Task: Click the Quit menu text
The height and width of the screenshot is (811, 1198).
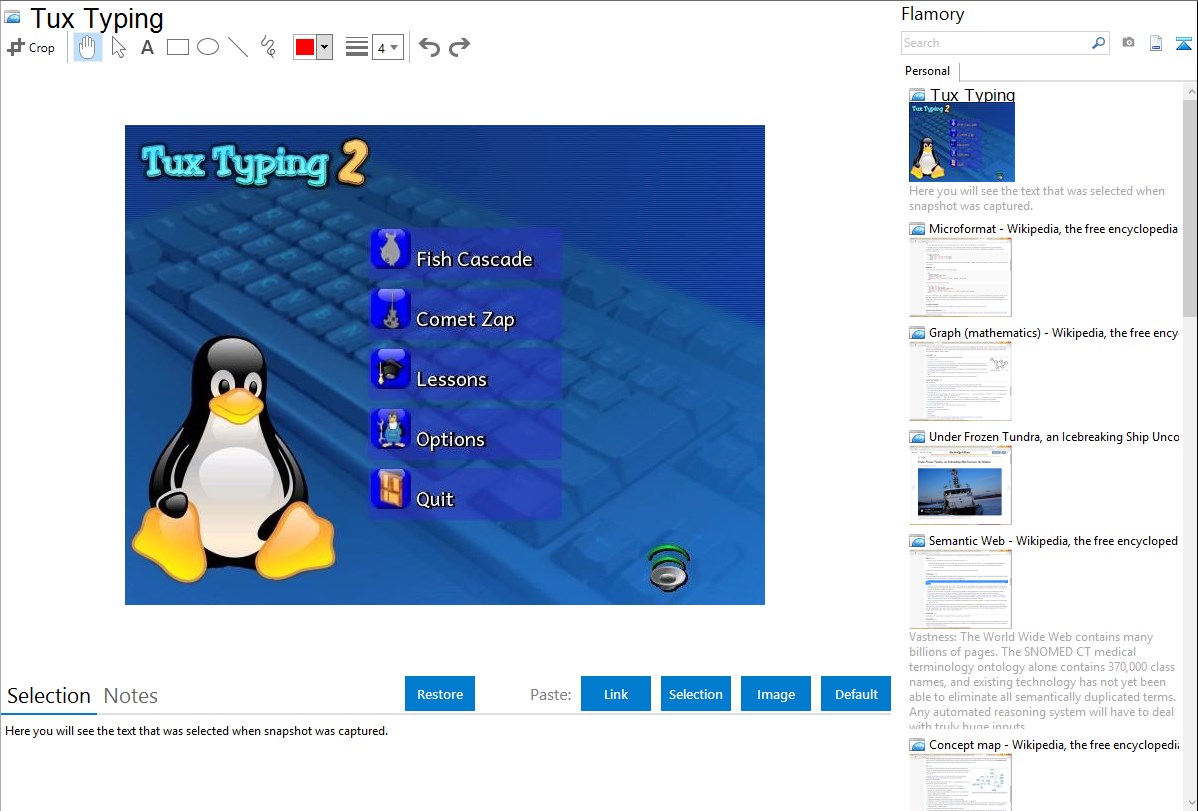Action: pos(435,499)
